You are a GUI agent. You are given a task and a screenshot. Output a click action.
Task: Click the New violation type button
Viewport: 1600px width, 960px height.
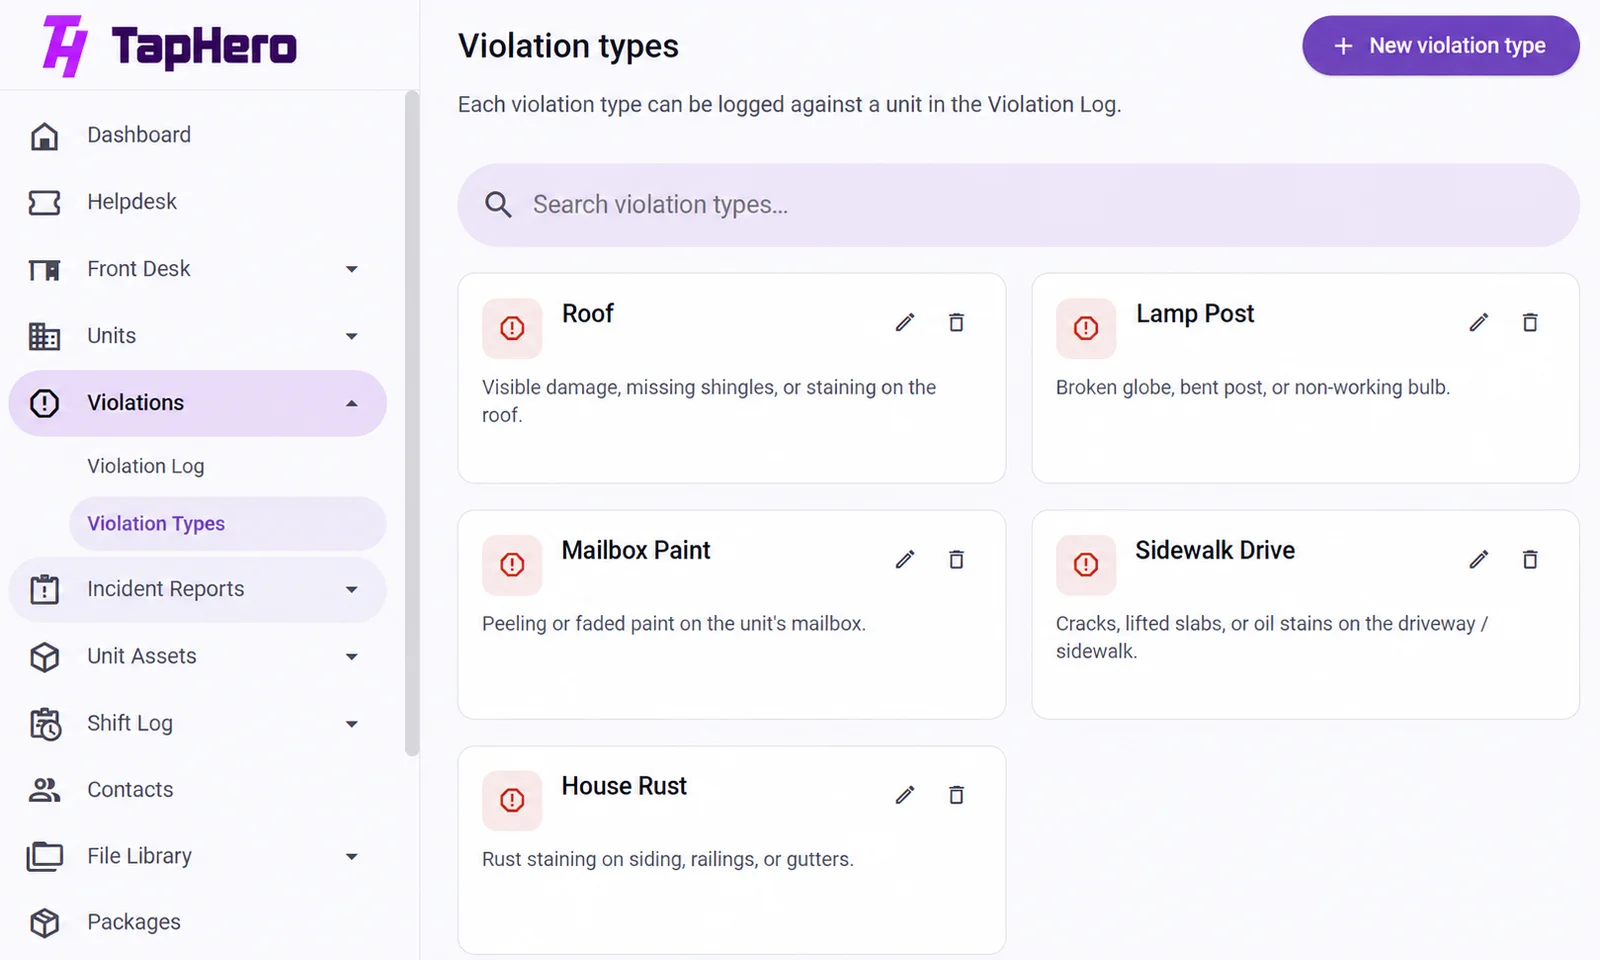(x=1441, y=46)
